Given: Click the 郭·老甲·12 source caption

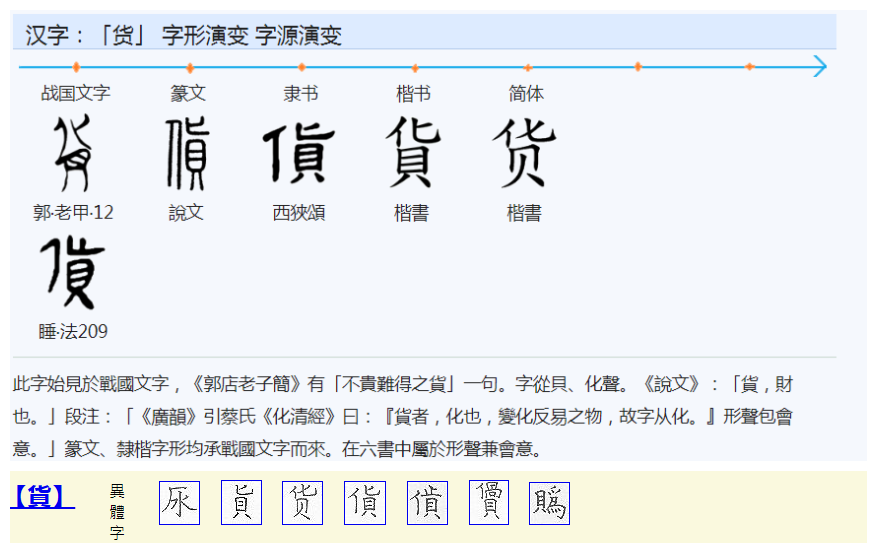Looking at the screenshot, I should [73, 212].
